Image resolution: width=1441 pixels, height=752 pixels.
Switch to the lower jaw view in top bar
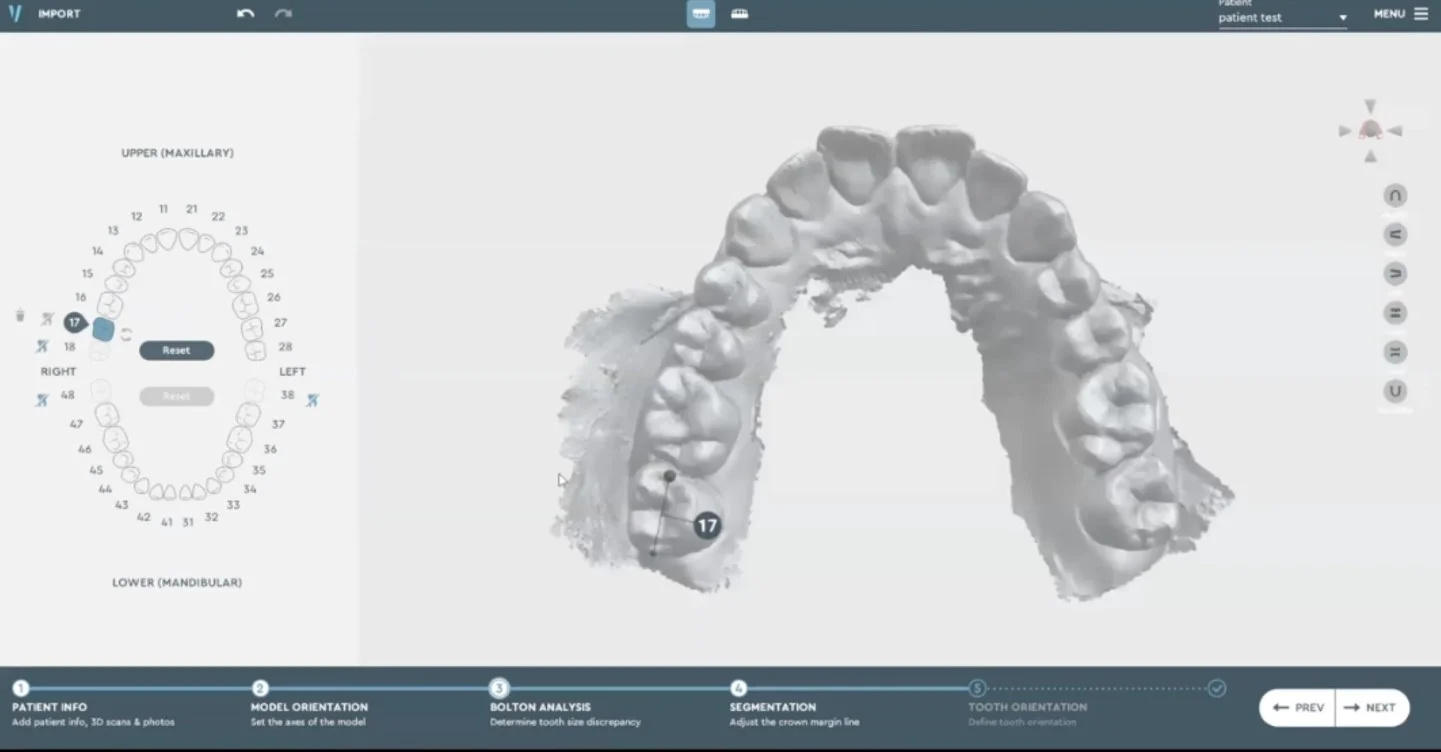pyautogui.click(x=739, y=14)
